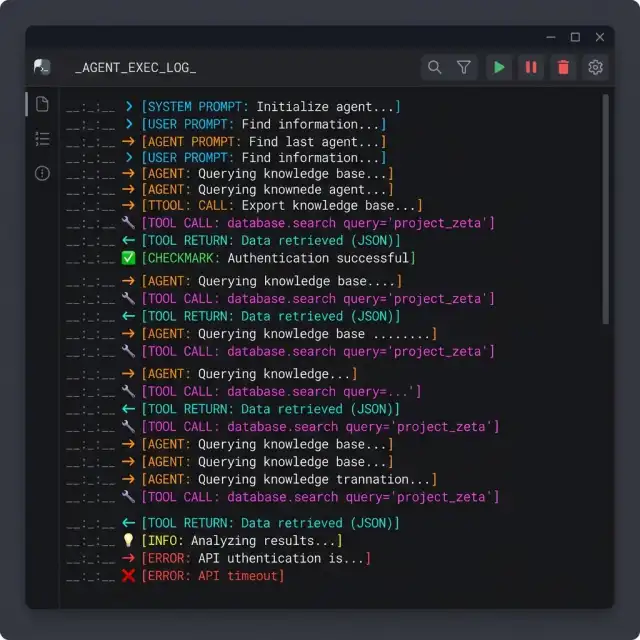
Task: Click the red X error icon
Action: point(128,576)
